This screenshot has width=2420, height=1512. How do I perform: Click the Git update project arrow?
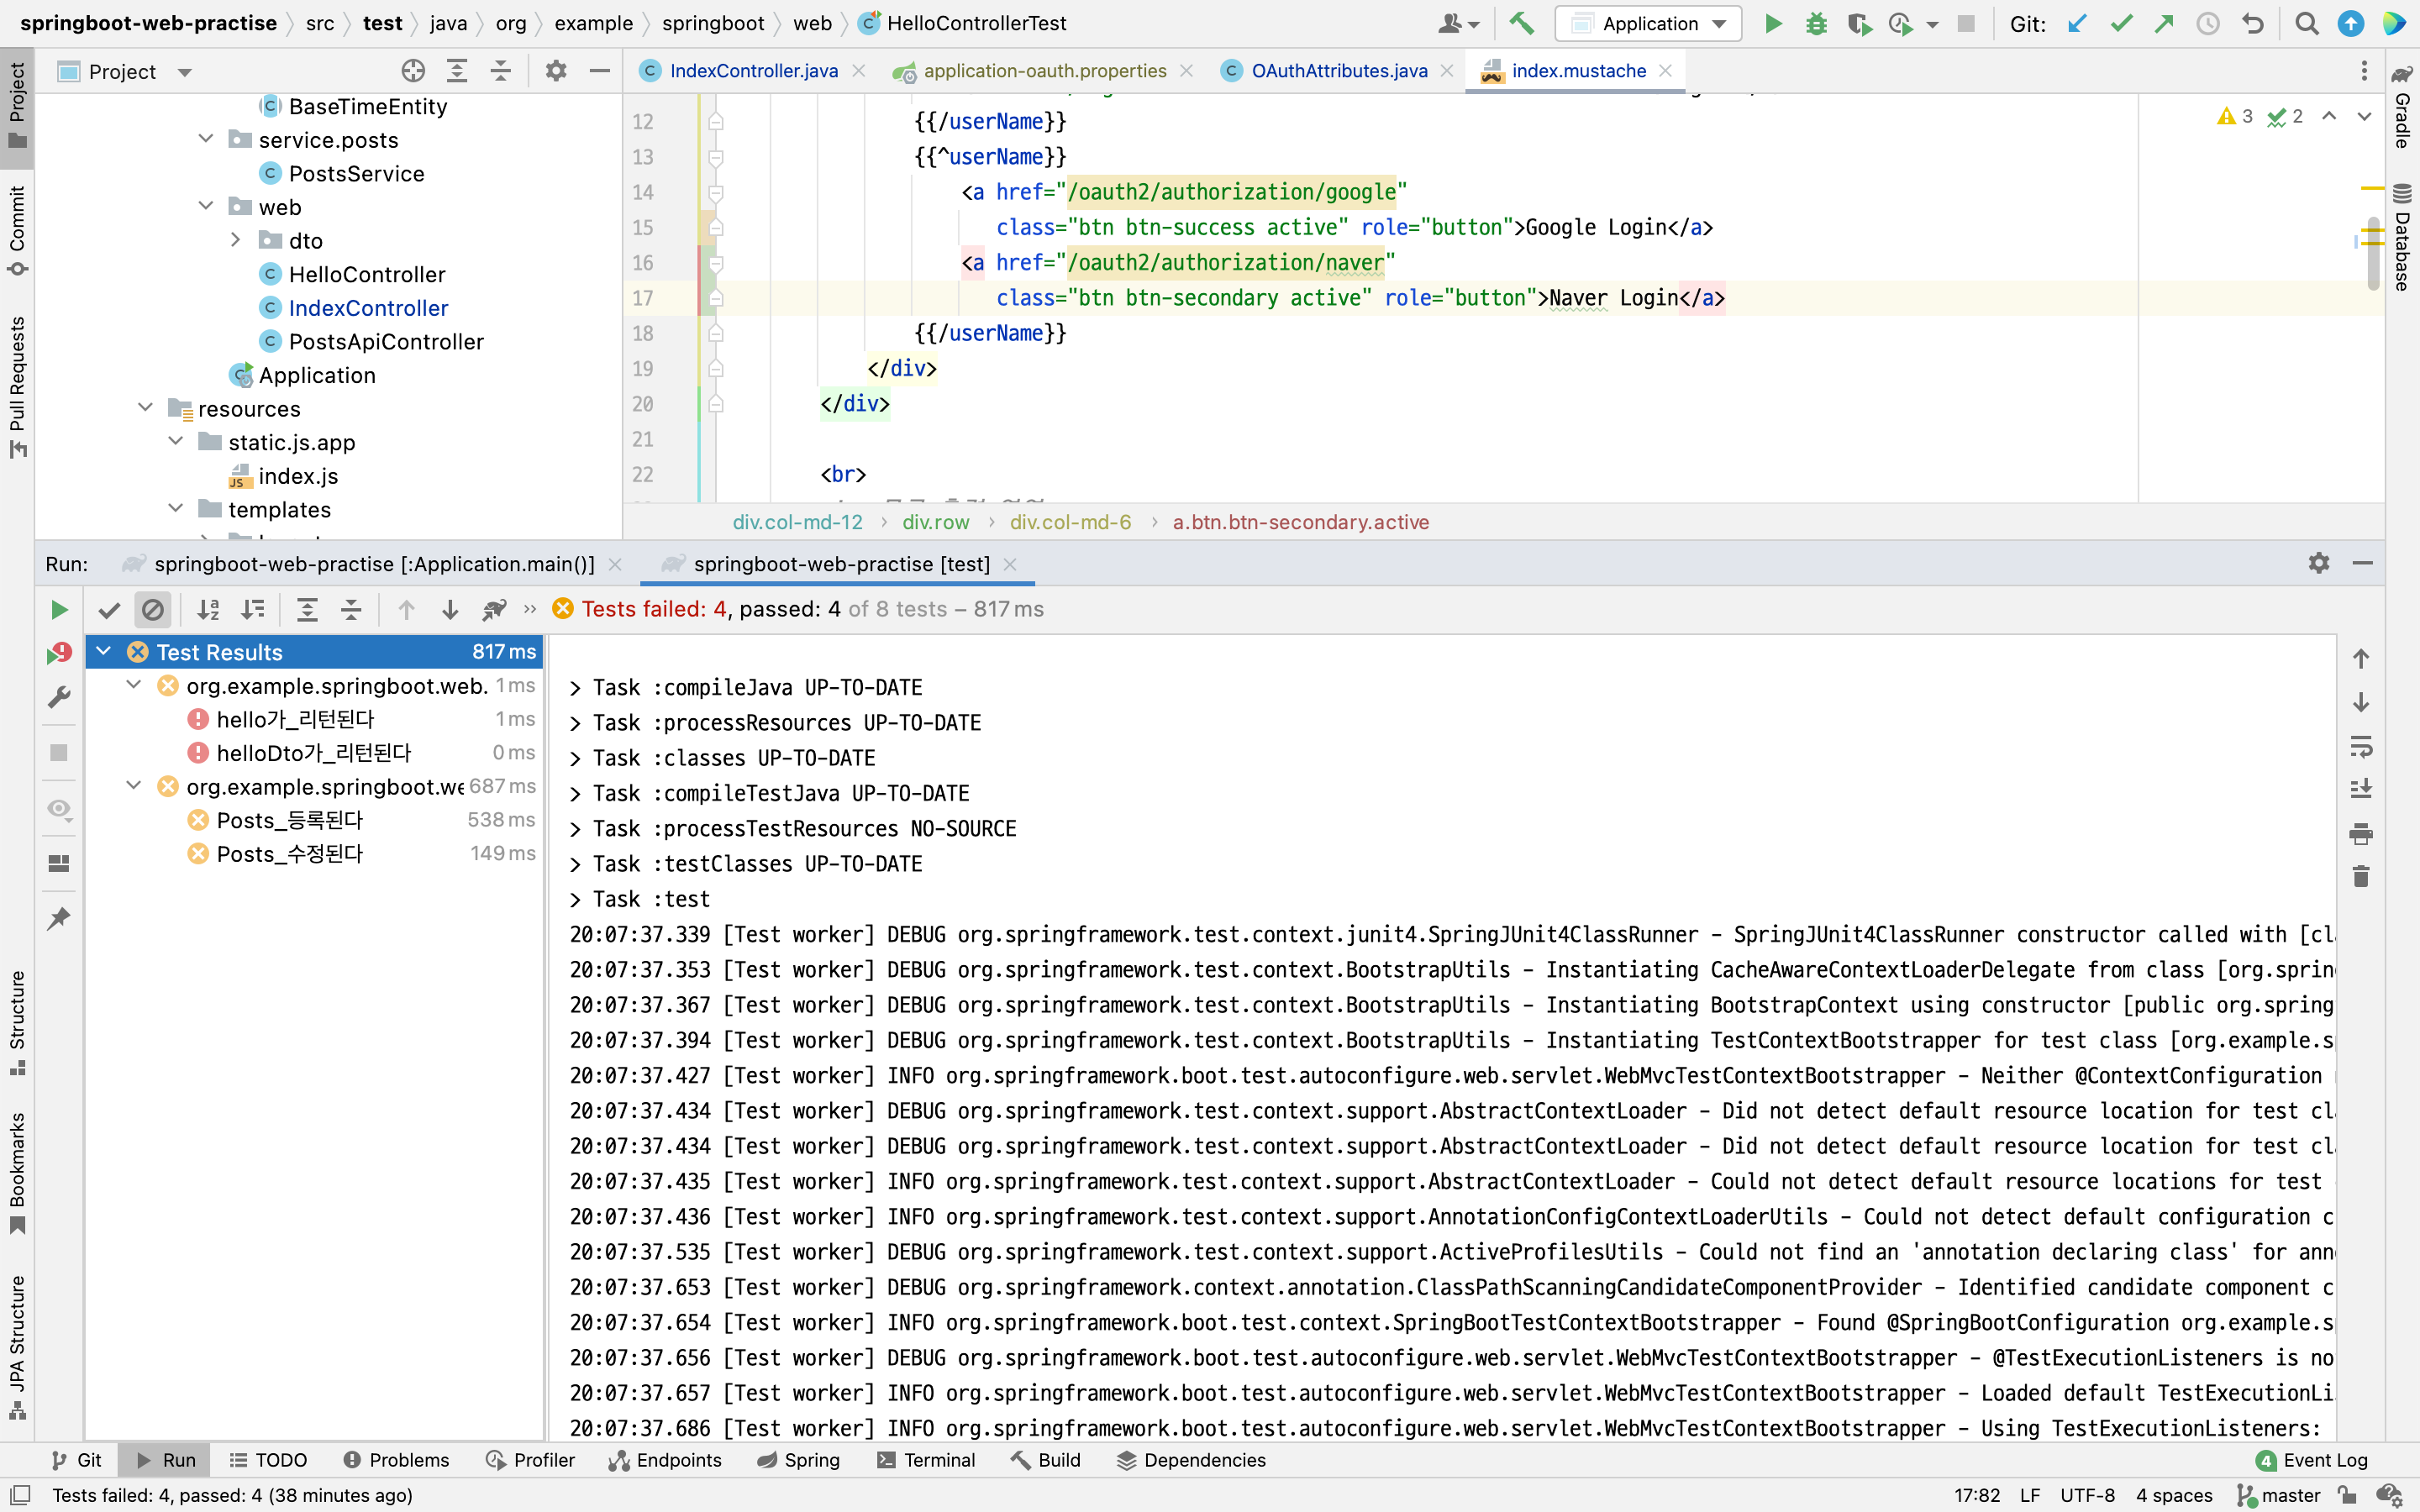pyautogui.click(x=2077, y=23)
